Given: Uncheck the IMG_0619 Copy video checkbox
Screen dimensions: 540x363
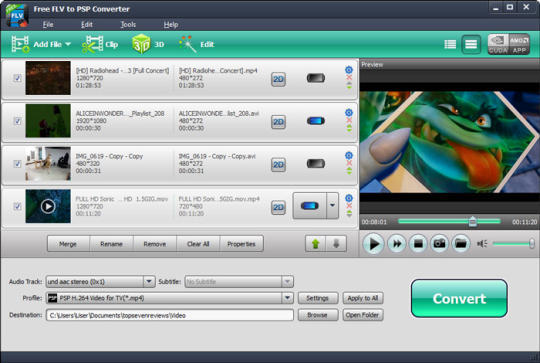Looking at the screenshot, I should tap(17, 164).
